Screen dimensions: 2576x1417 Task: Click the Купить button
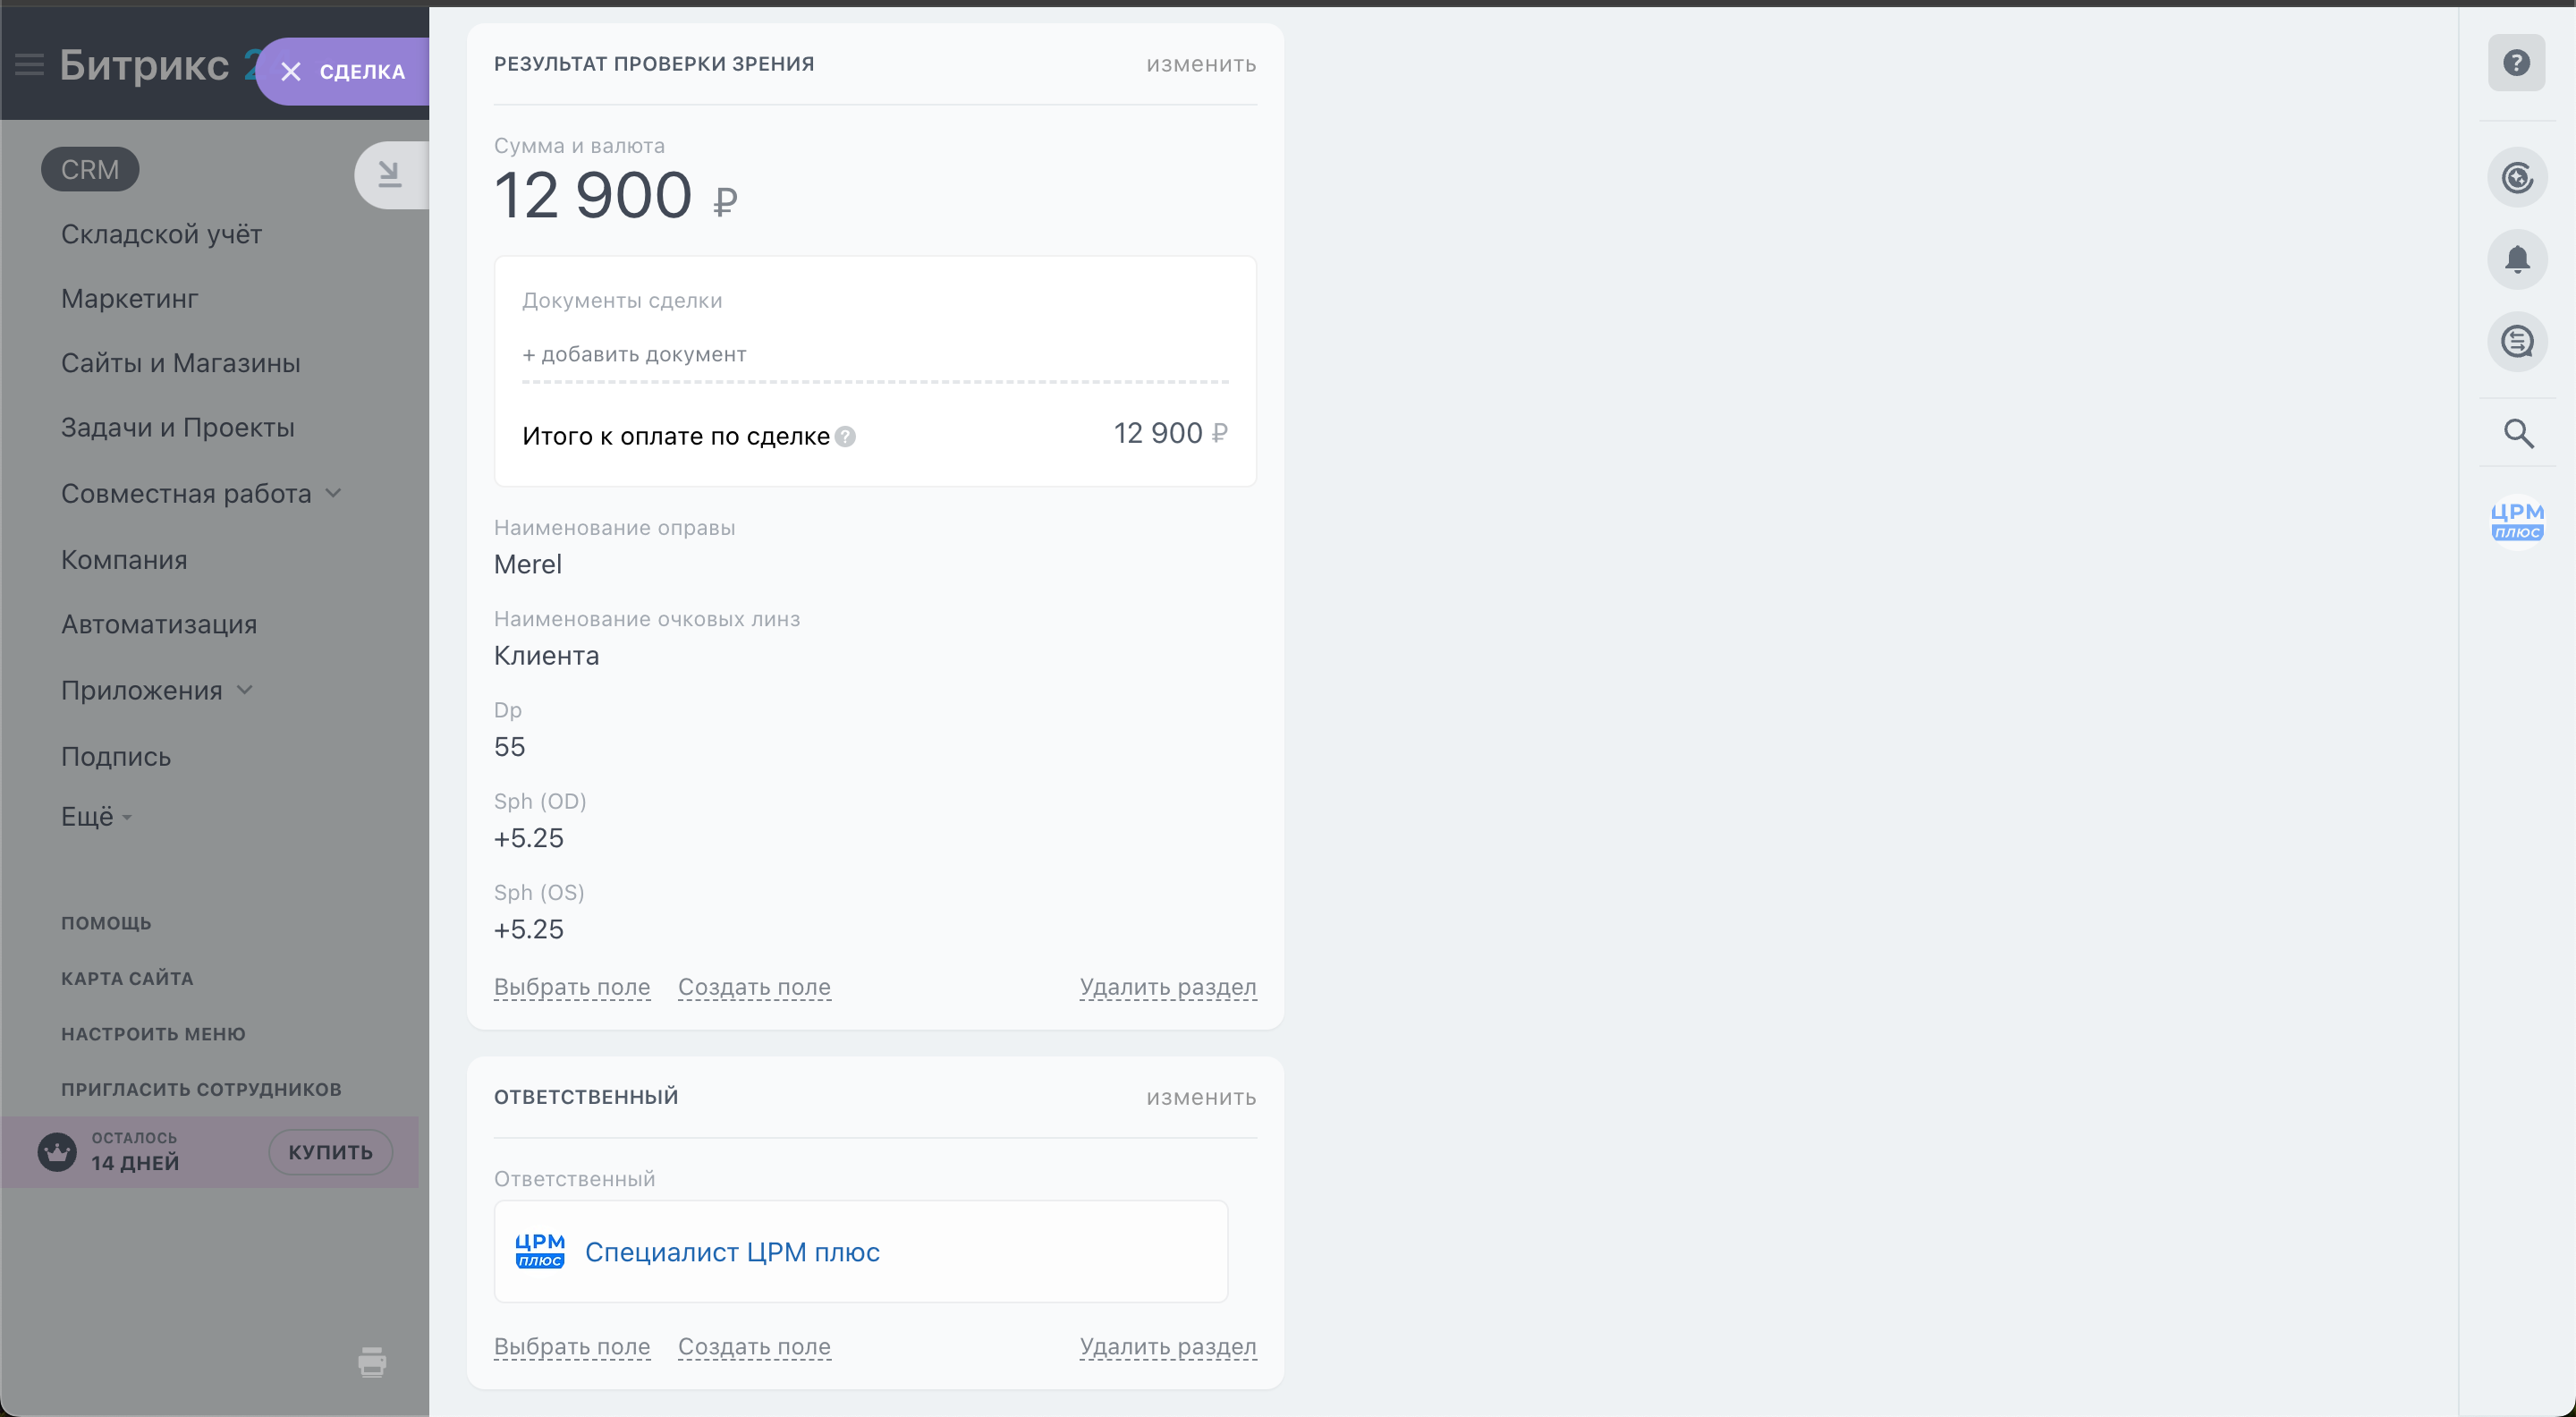pyautogui.click(x=330, y=1152)
